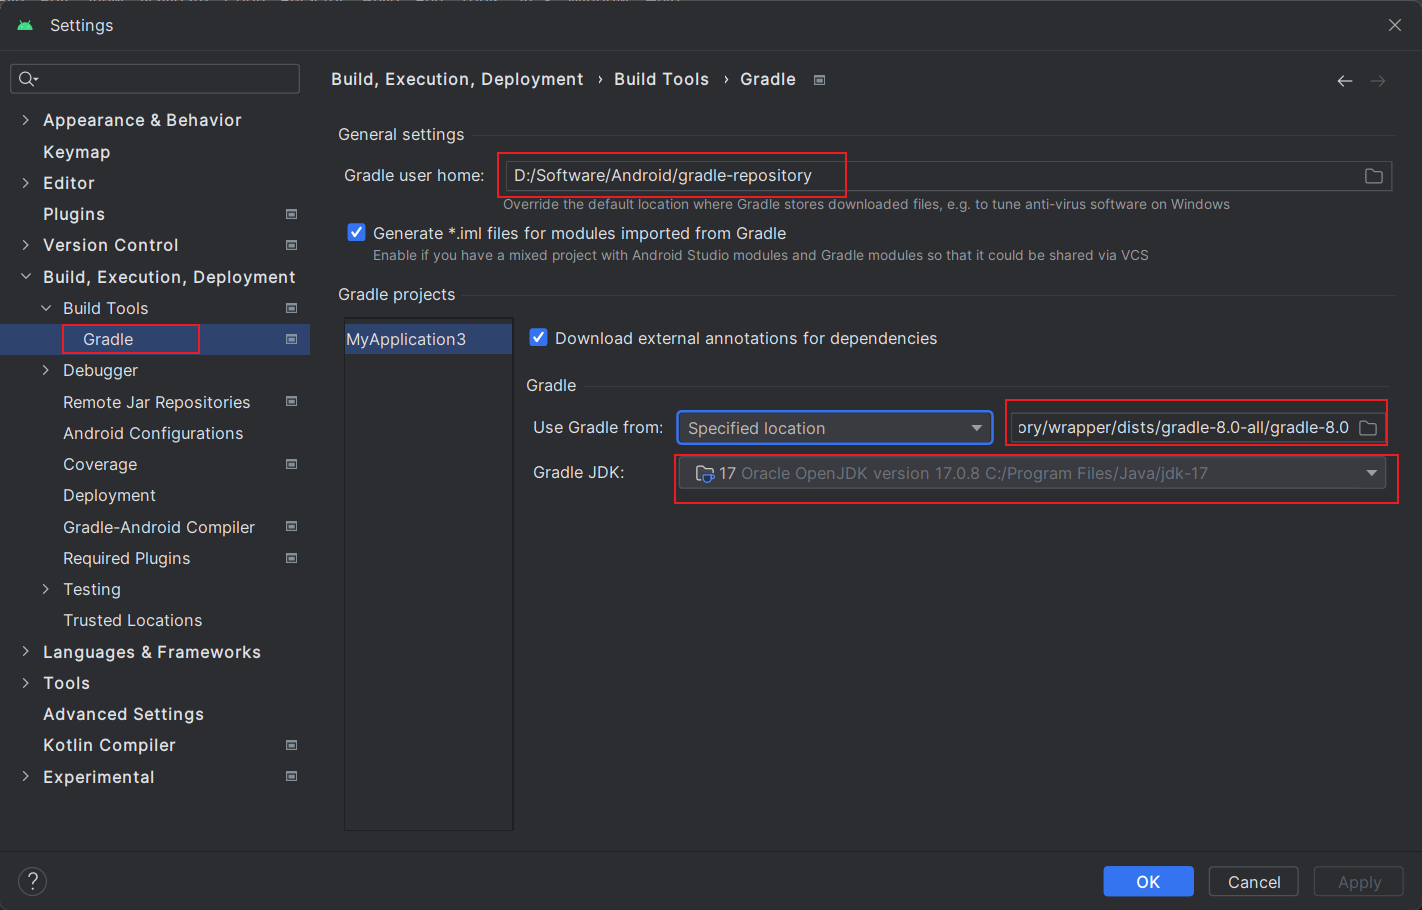Click the project-level icon beside Gradle breadcrumb
1422x910 pixels.
[819, 80]
